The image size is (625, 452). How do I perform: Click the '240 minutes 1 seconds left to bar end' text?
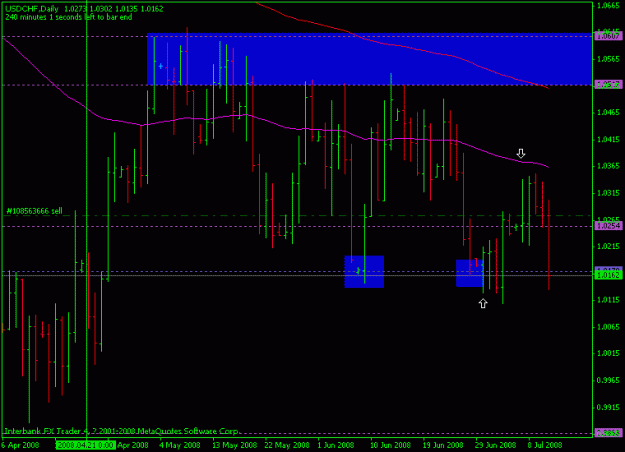[69, 18]
